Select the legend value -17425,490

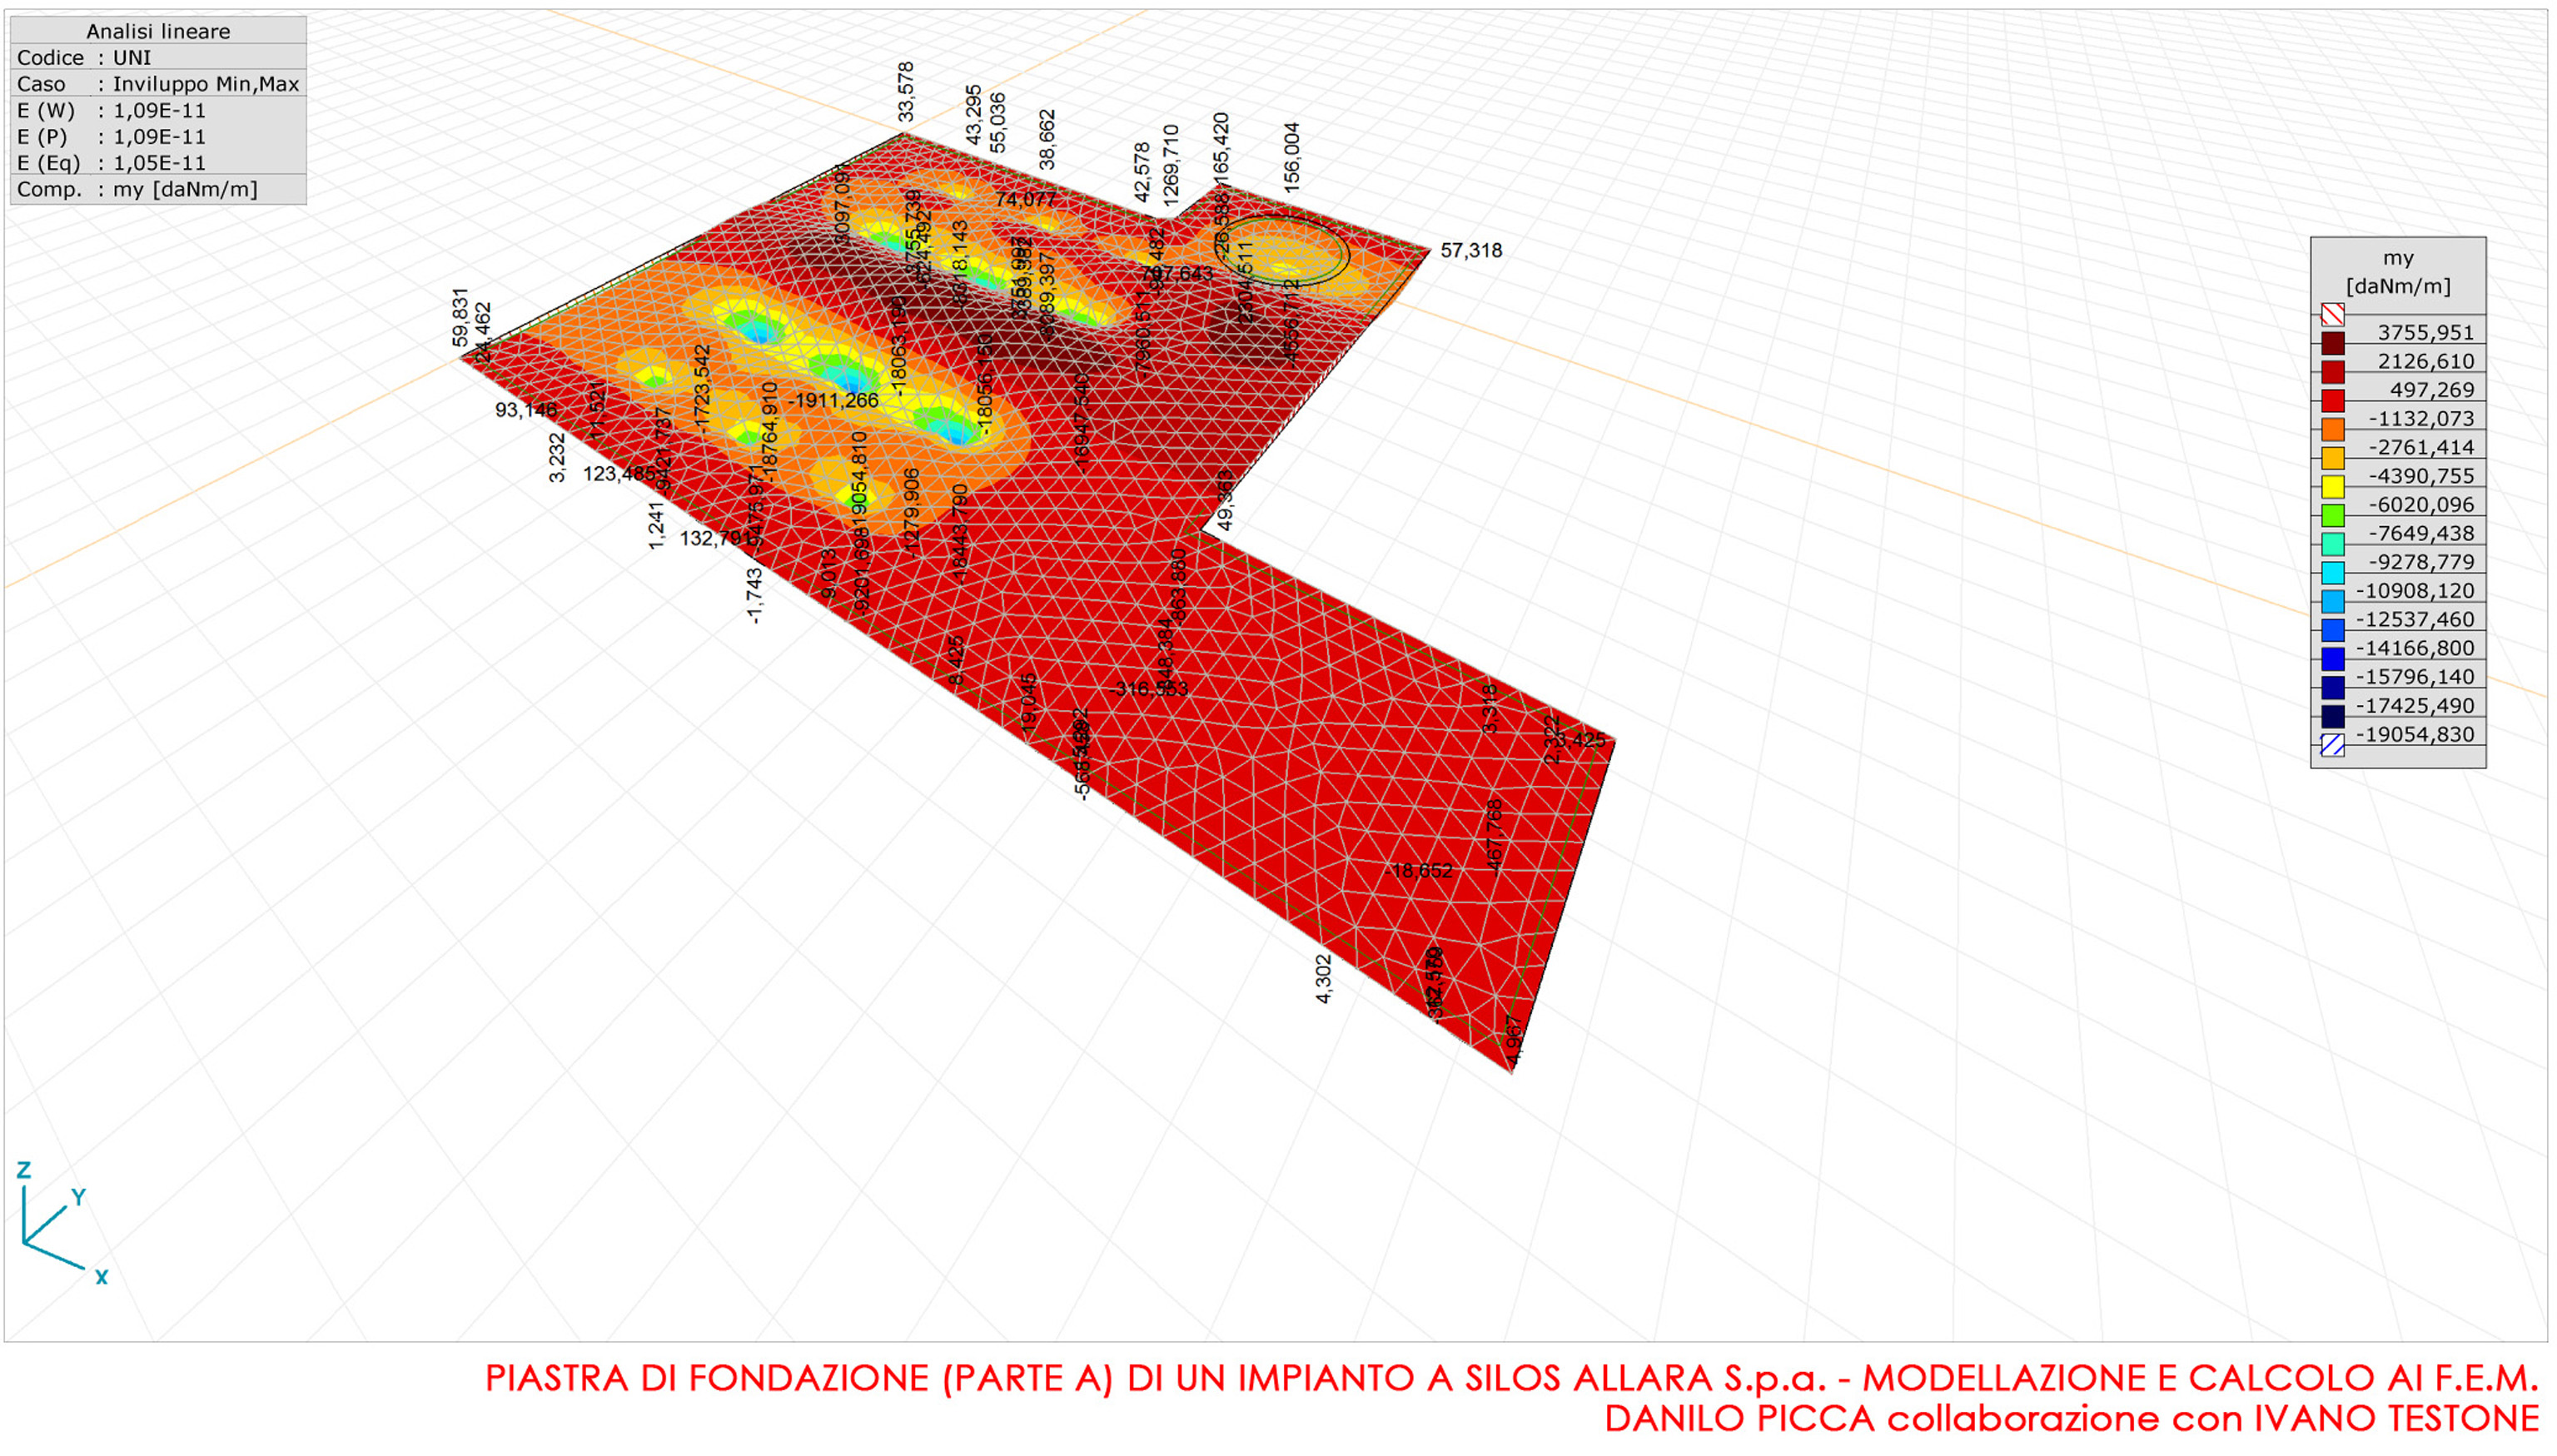click(2414, 706)
